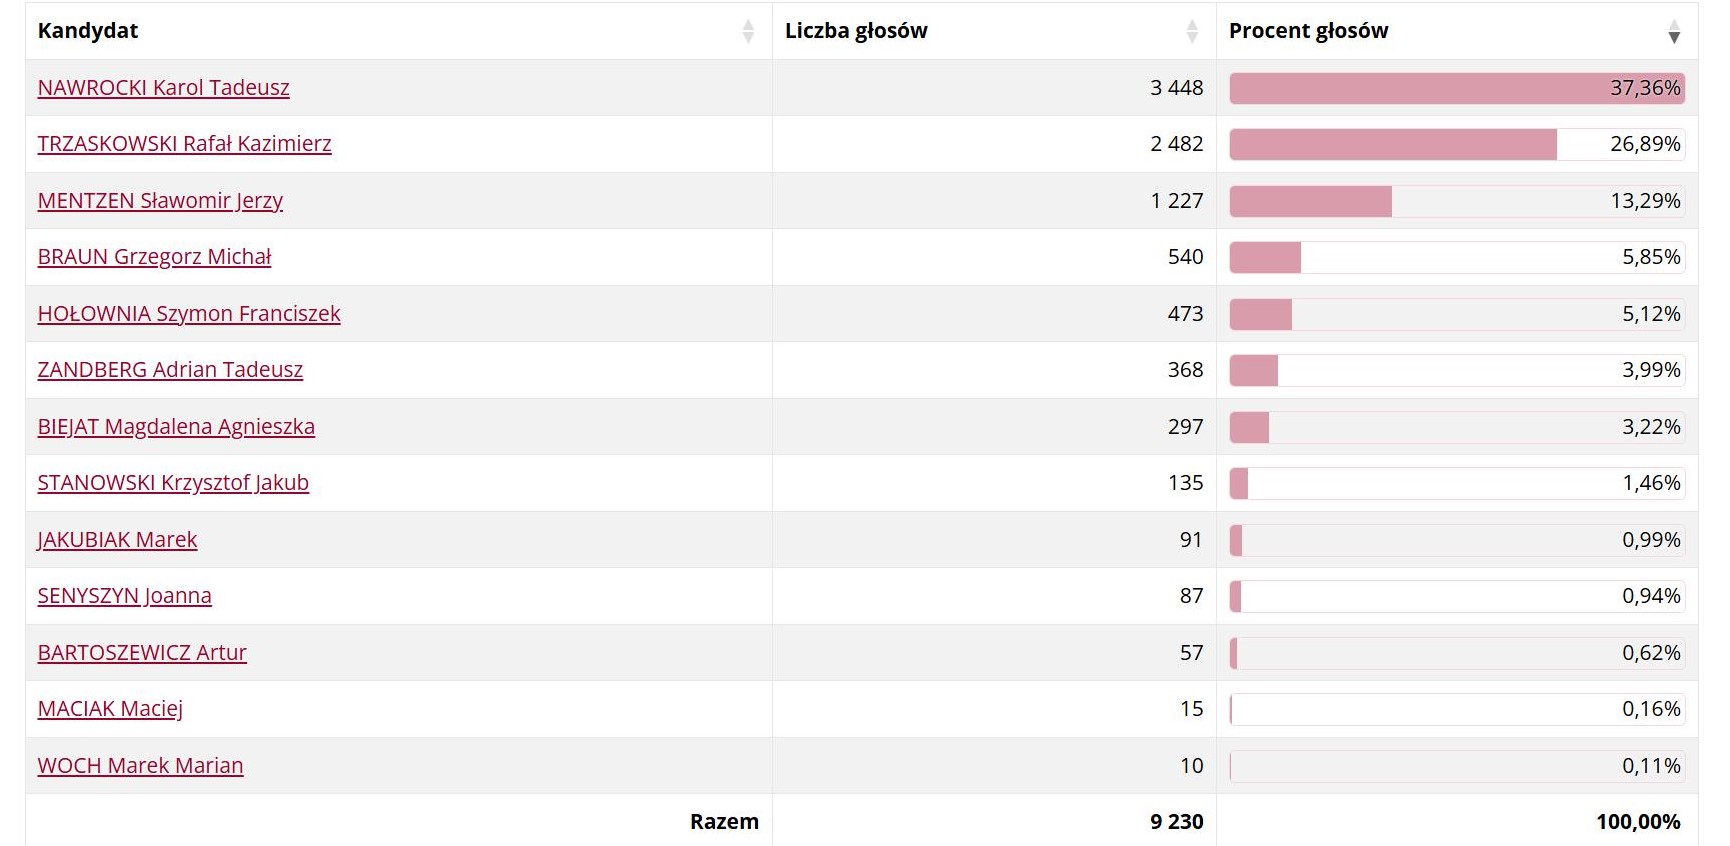Open BRAUN Grzegorz Michał link

coord(154,257)
